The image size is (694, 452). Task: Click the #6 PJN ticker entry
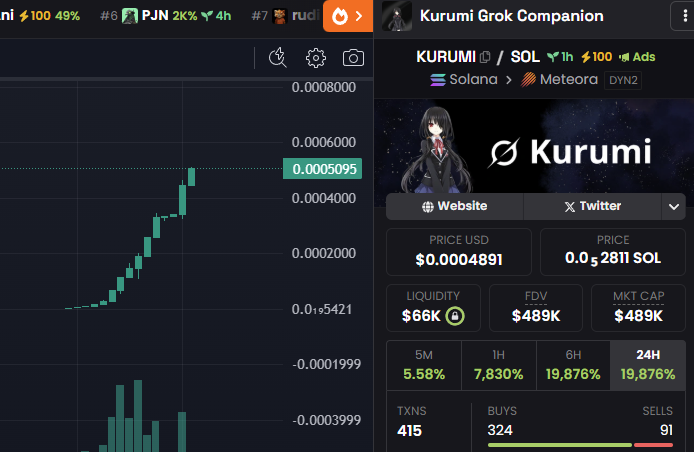tap(165, 16)
